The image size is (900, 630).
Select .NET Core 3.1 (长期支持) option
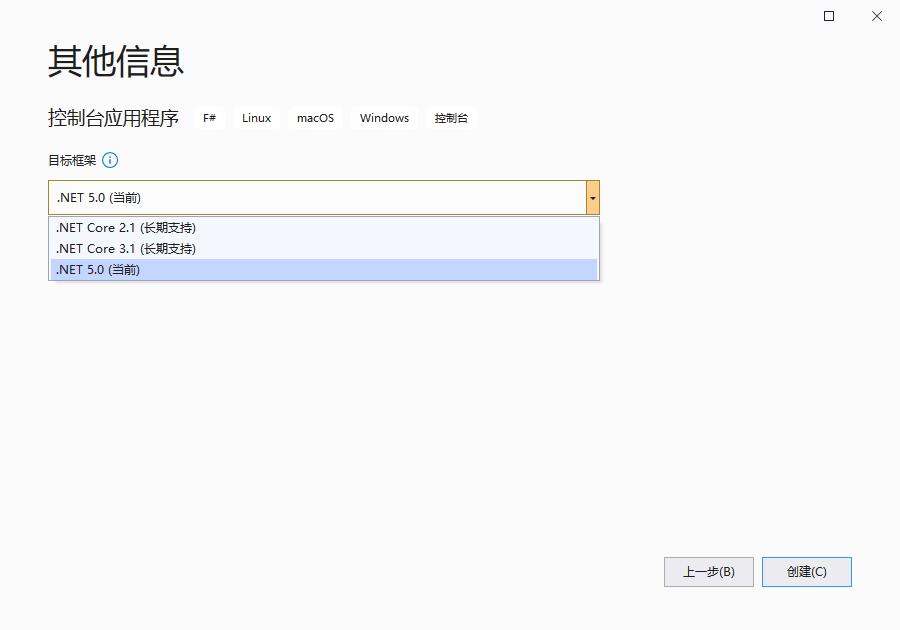[324, 249]
